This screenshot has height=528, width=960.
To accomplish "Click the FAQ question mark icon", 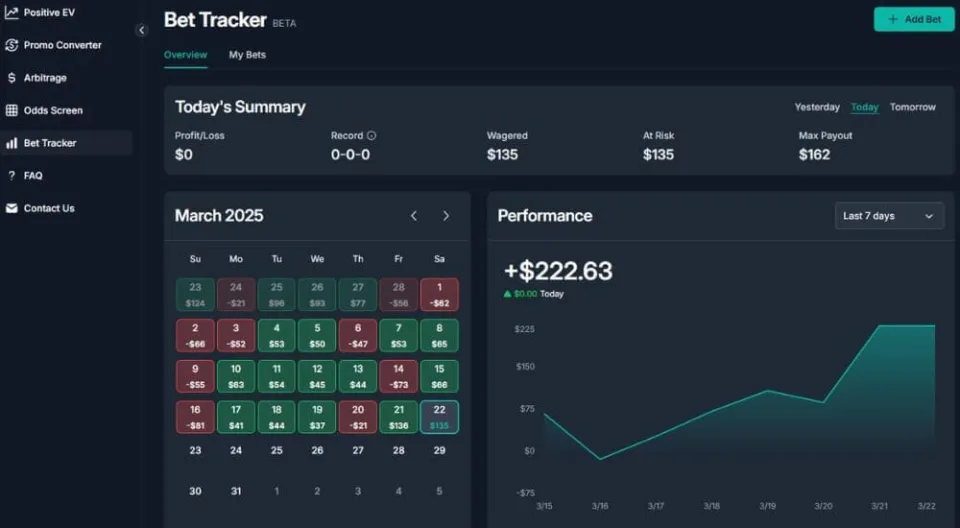I will tap(12, 175).
